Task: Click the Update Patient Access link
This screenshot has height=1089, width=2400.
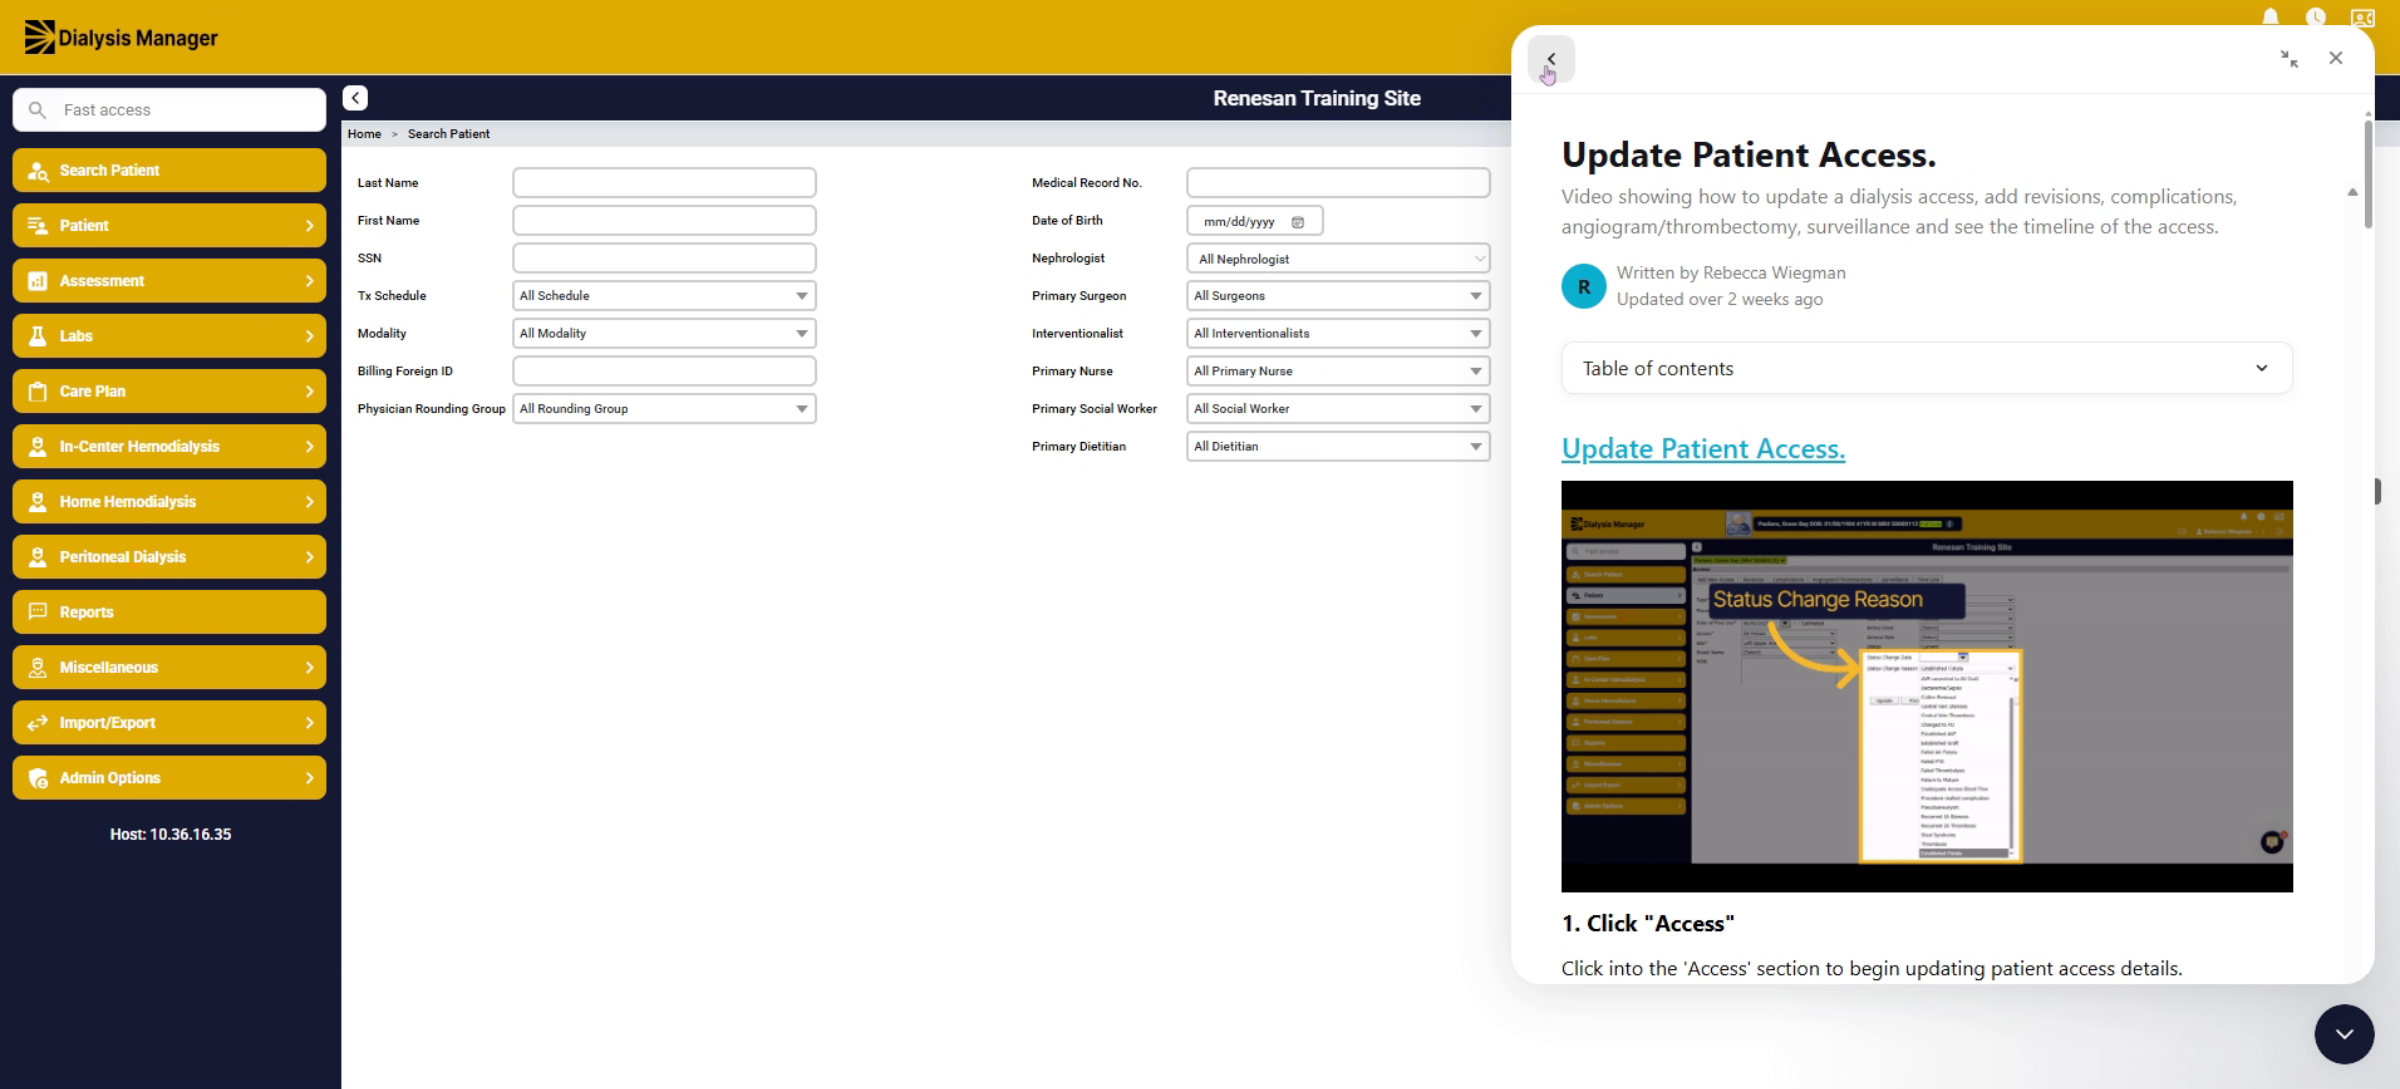Action: pos(1703,449)
